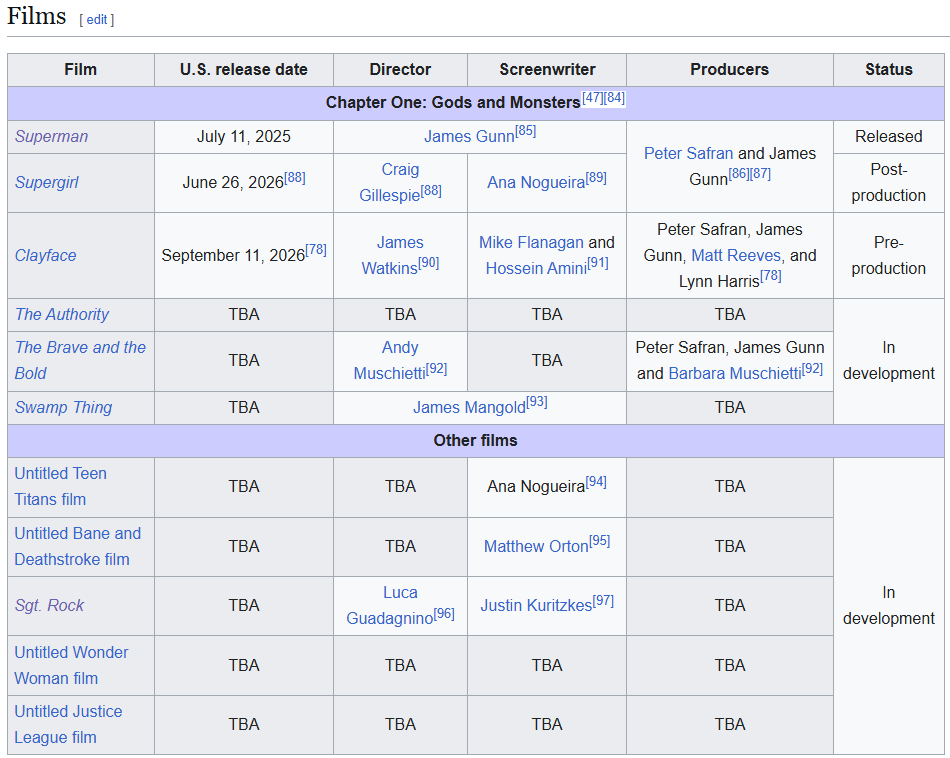Open the Clayface film link

pyautogui.click(x=45, y=255)
